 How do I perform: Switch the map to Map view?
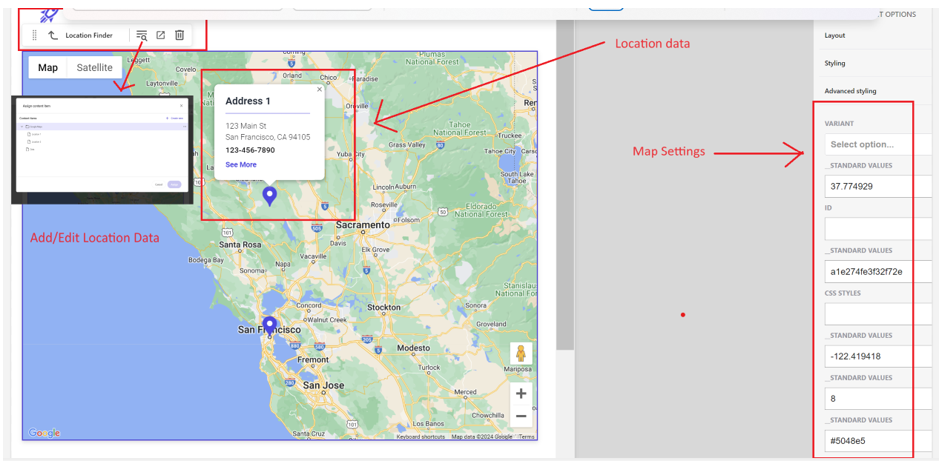tap(48, 67)
